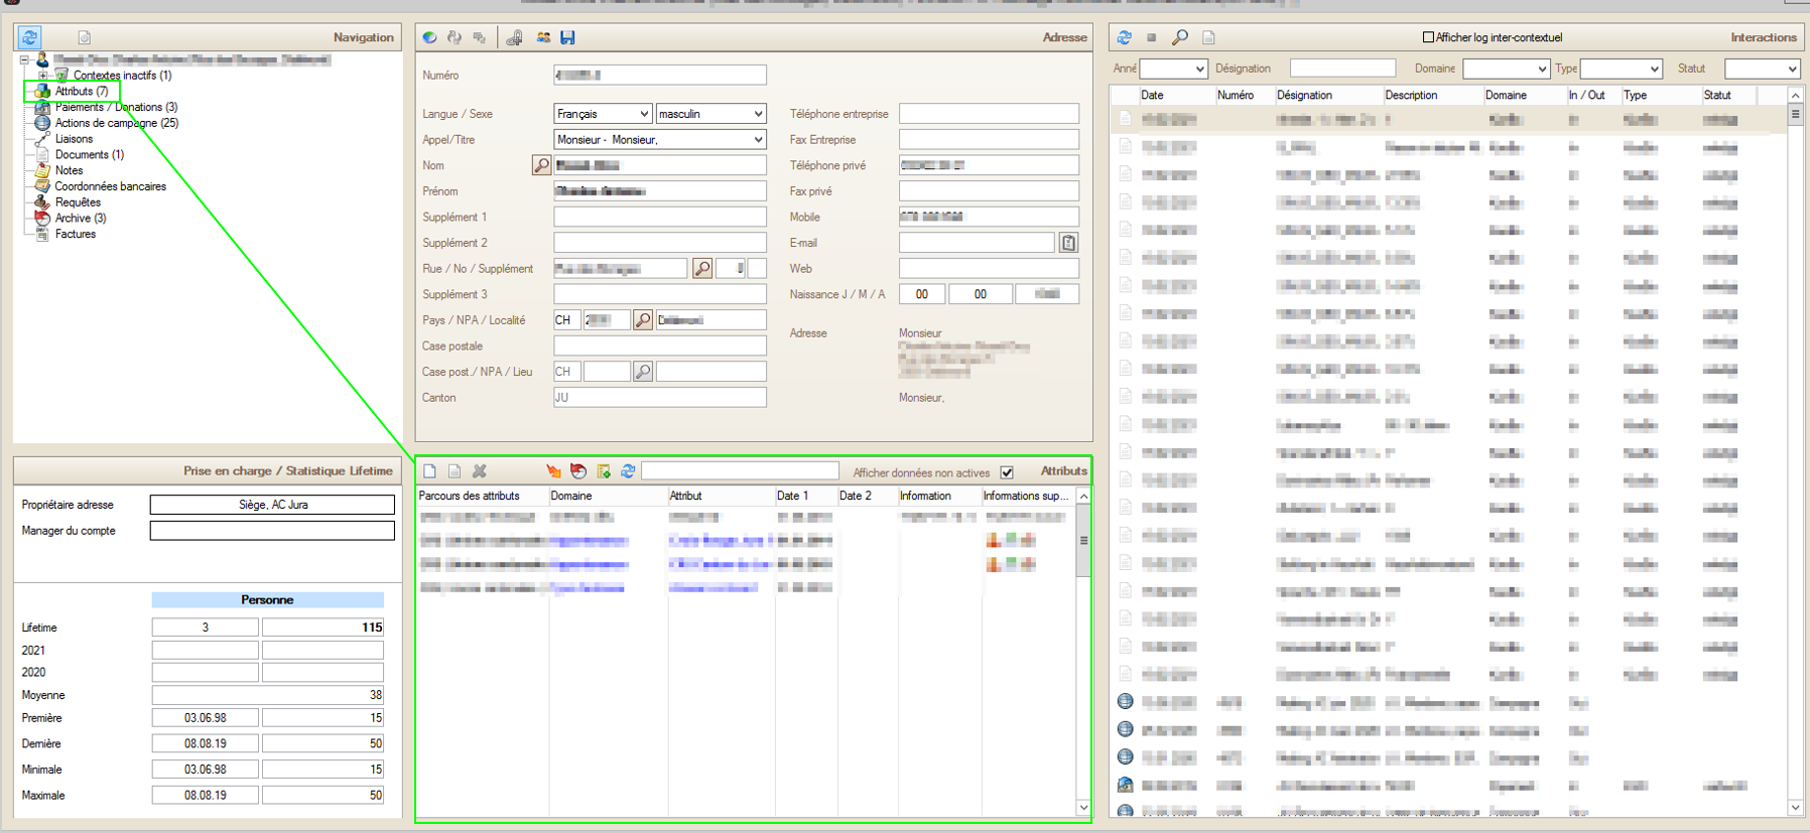
Task: Click the magnifier search icon beside Nom field
Action: click(x=541, y=165)
